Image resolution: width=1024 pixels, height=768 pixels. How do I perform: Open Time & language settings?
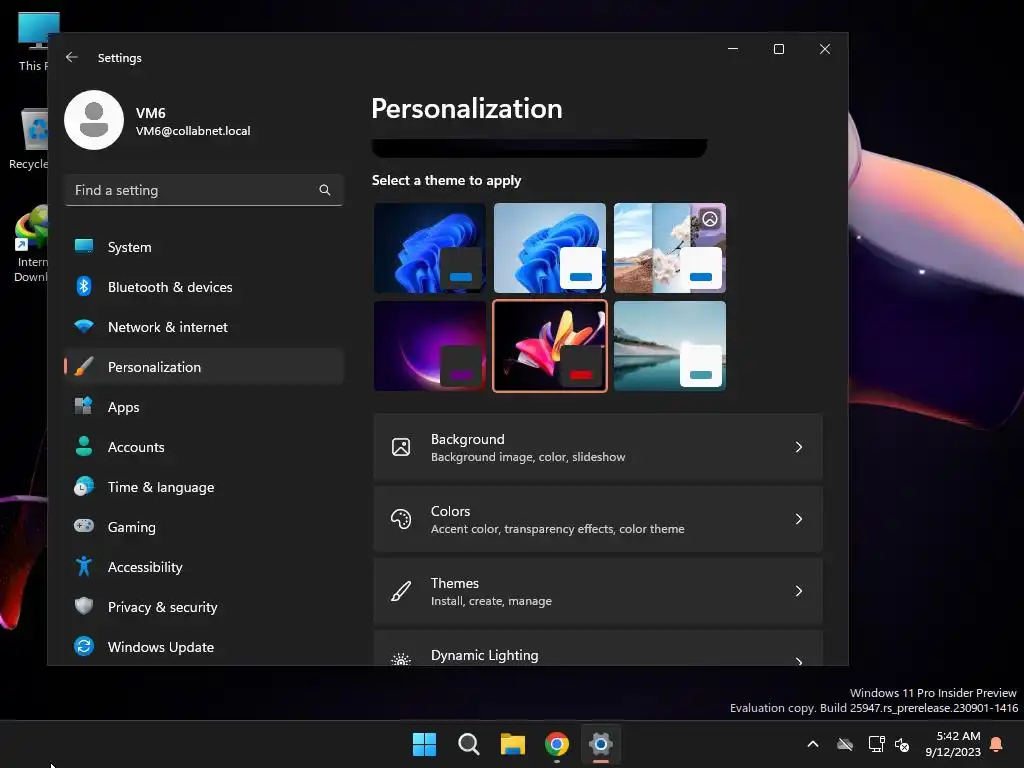click(204, 487)
